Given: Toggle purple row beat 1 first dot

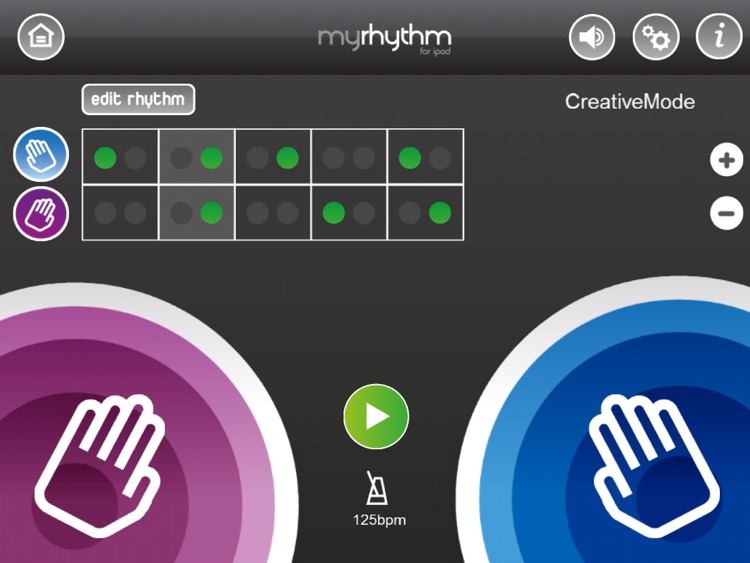Looking at the screenshot, I should click(x=105, y=213).
